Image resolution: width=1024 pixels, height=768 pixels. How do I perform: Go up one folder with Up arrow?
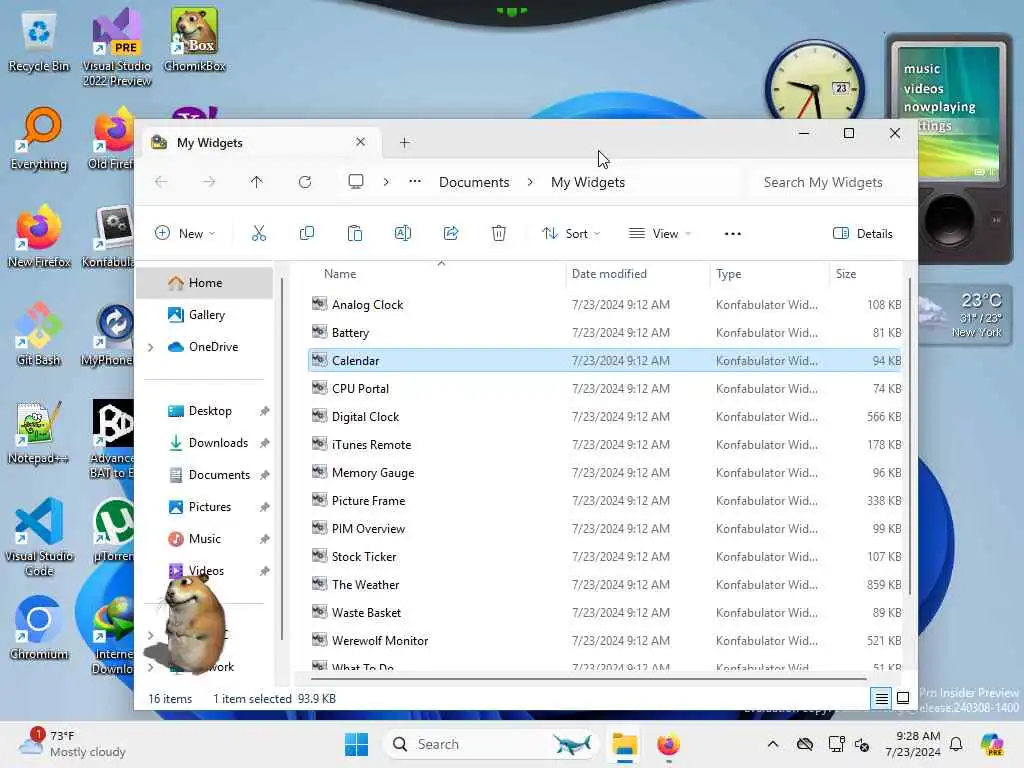257,182
